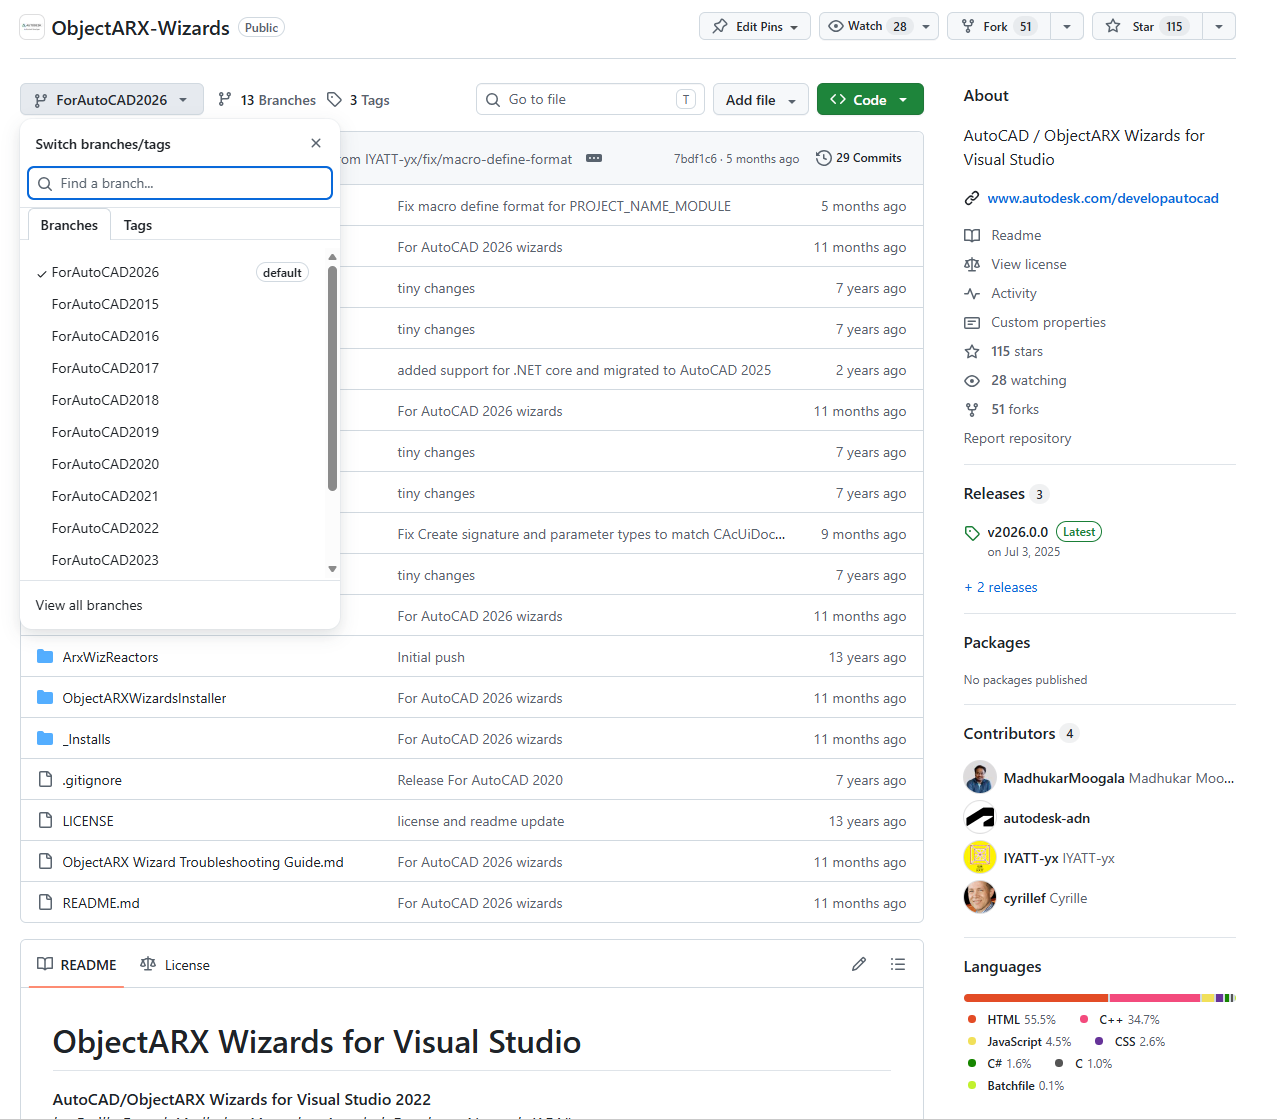This screenshot has height=1120, width=1277.
Task: Click the branch list scrollbar up arrow
Action: click(332, 257)
